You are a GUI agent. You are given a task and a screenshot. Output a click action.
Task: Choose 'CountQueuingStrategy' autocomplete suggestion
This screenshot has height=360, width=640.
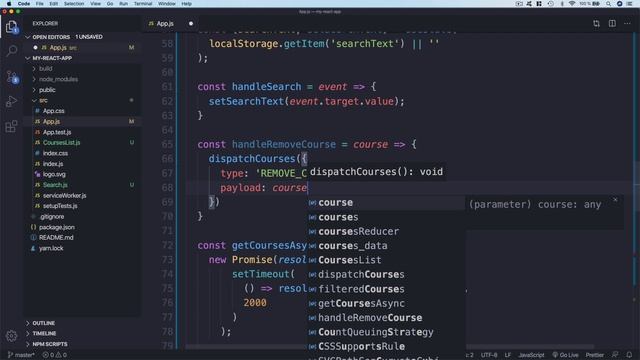pyautogui.click(x=386, y=332)
